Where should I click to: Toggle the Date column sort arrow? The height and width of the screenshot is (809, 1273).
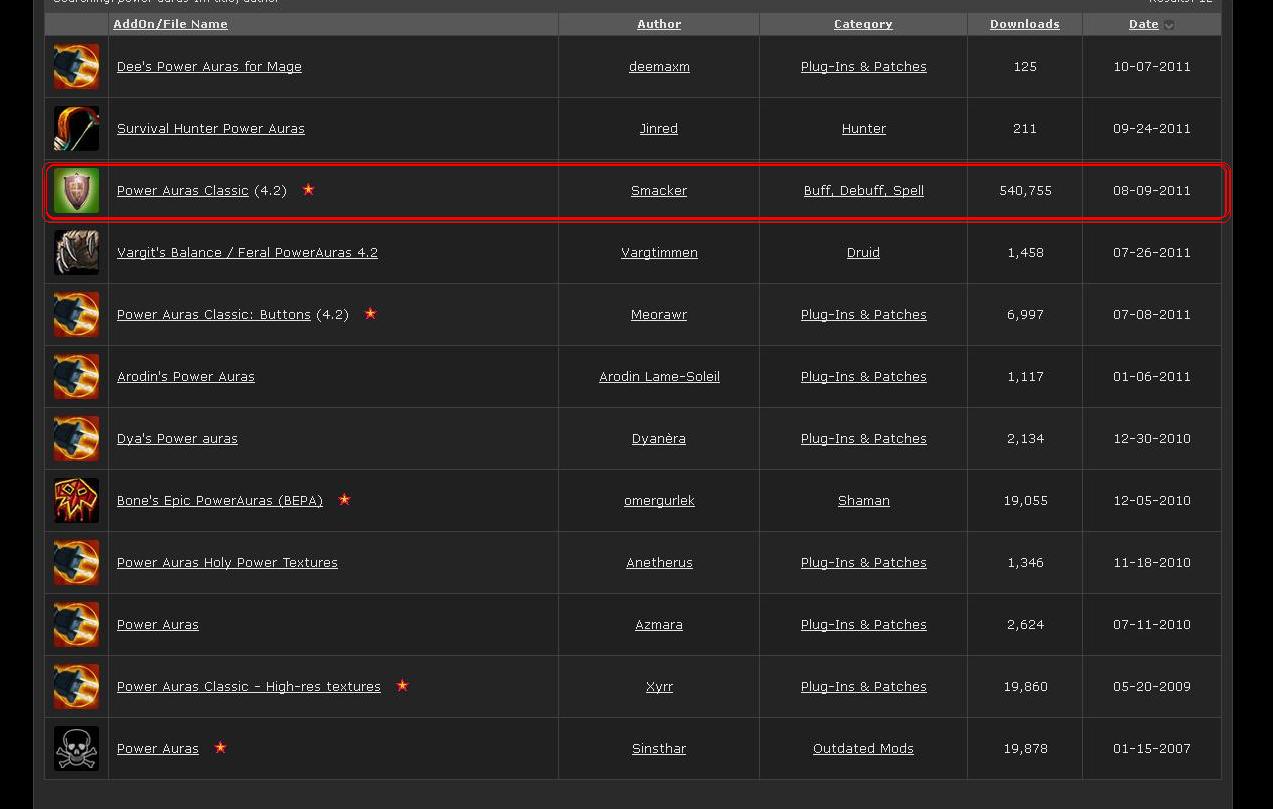1169,25
